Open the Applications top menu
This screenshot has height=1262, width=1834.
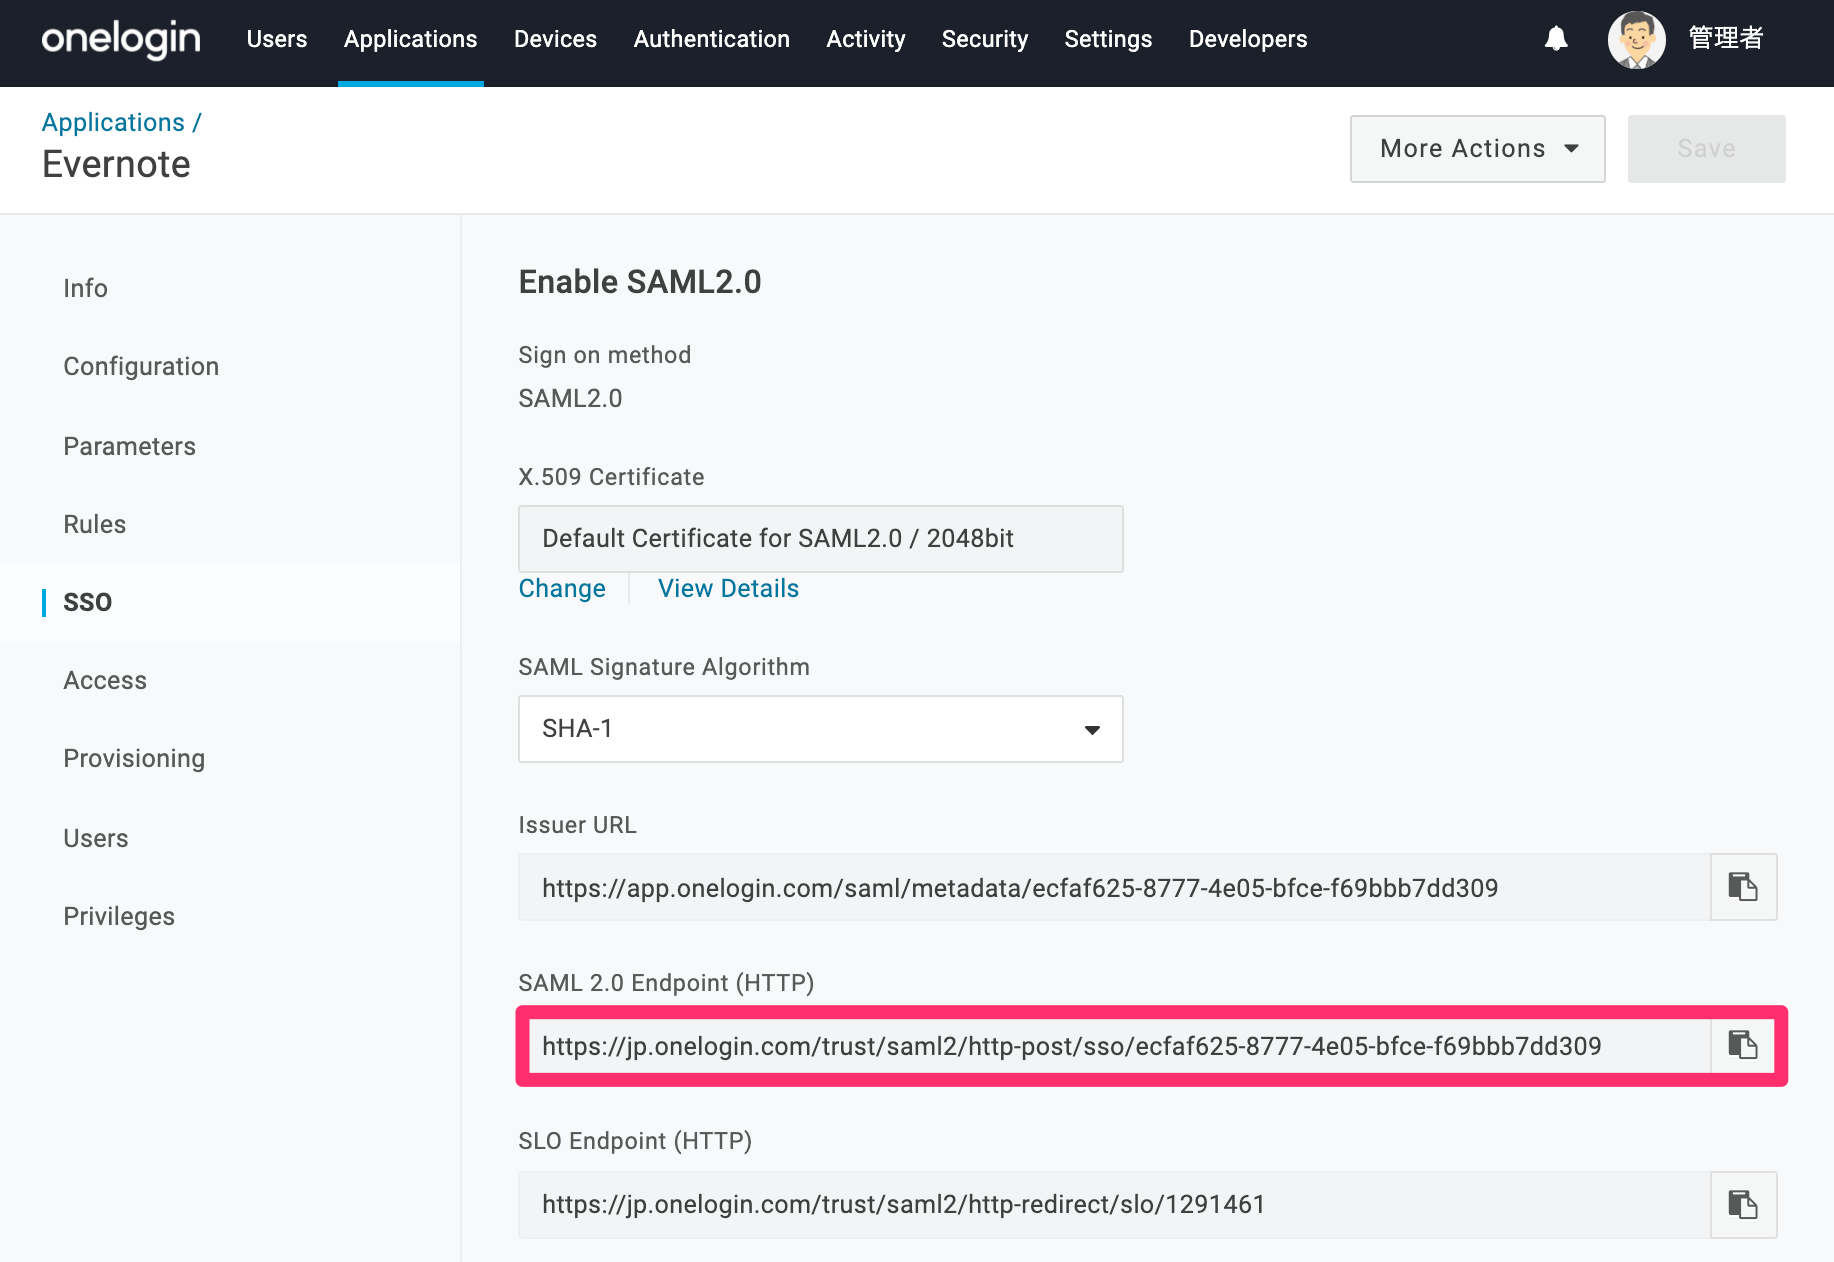click(411, 39)
